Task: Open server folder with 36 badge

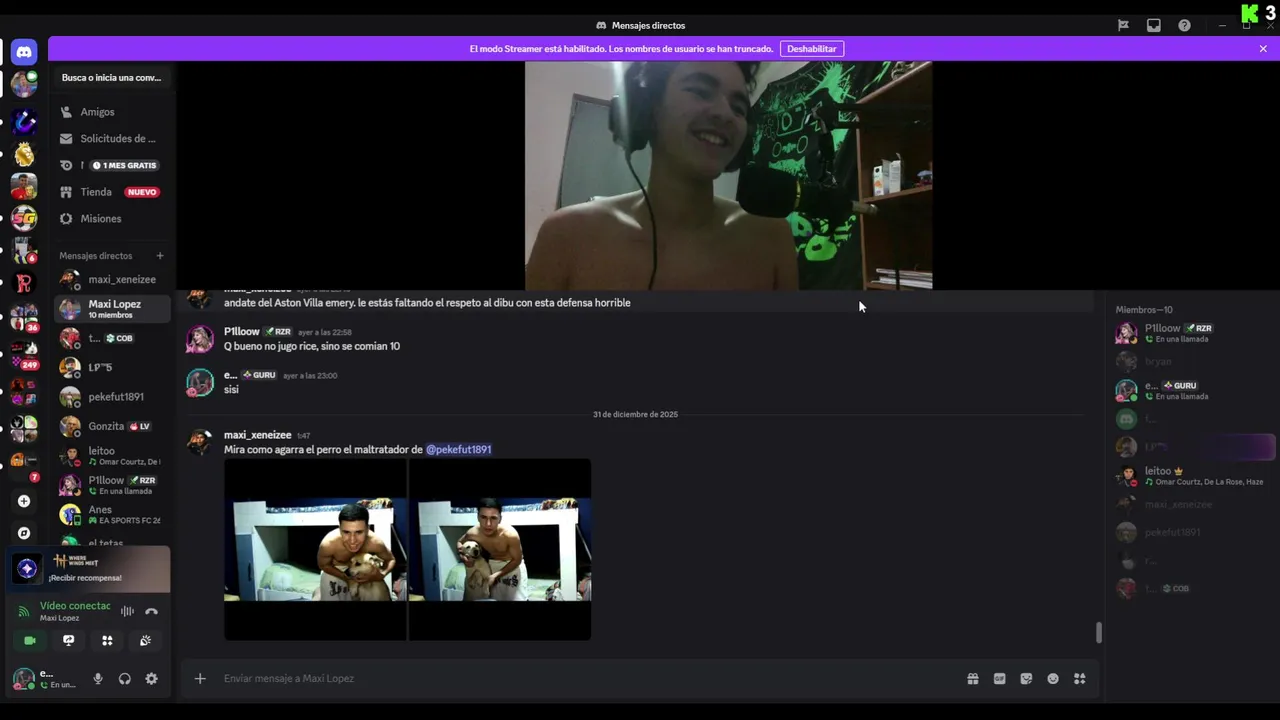Action: tap(24, 318)
